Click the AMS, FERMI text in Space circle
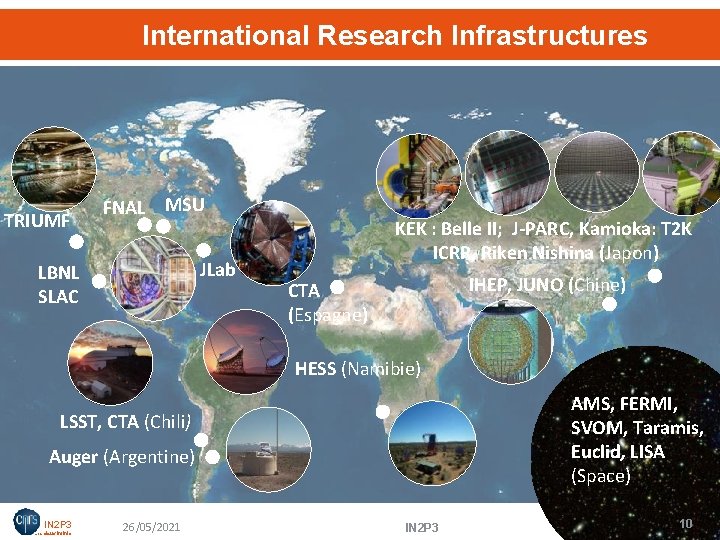 [624, 404]
